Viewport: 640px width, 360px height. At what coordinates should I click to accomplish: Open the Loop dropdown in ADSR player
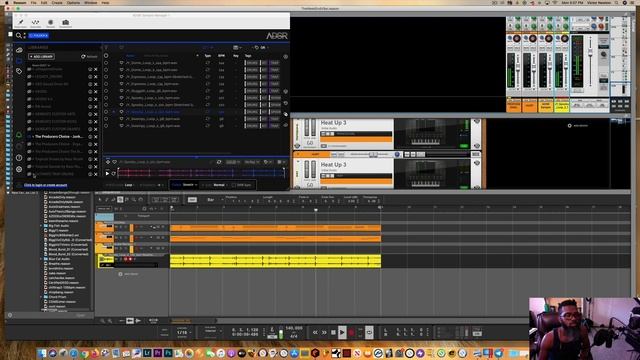(130, 185)
